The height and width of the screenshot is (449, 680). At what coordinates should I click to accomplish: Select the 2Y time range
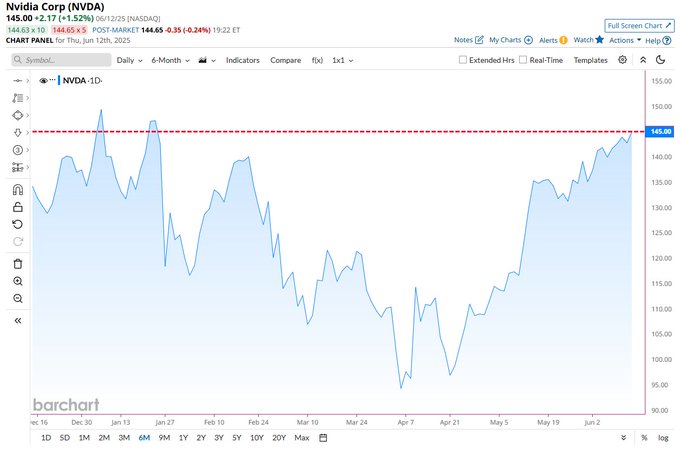(x=201, y=438)
